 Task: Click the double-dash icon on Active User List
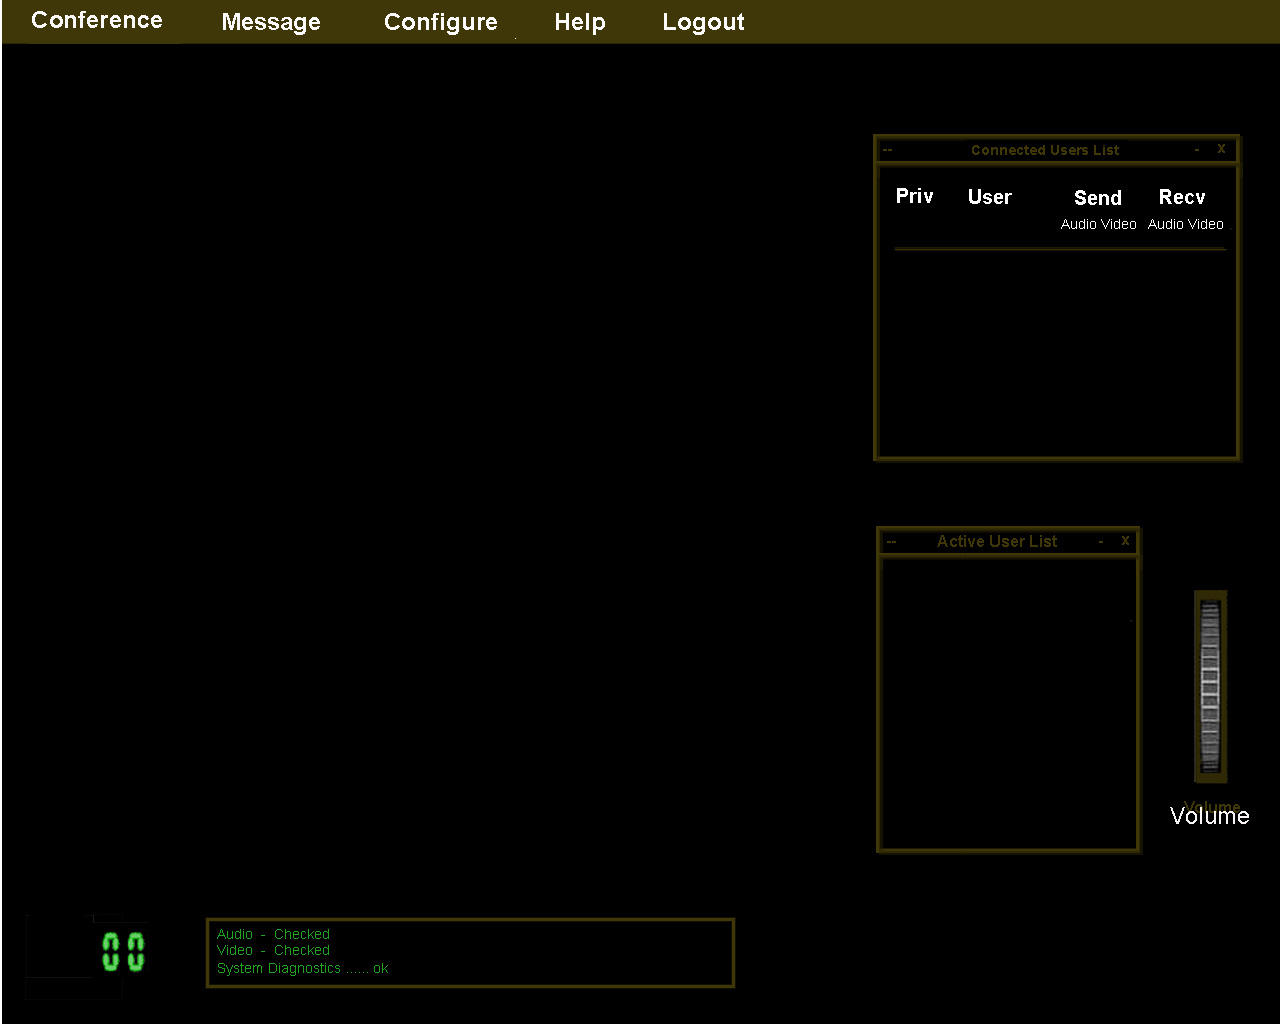(892, 542)
